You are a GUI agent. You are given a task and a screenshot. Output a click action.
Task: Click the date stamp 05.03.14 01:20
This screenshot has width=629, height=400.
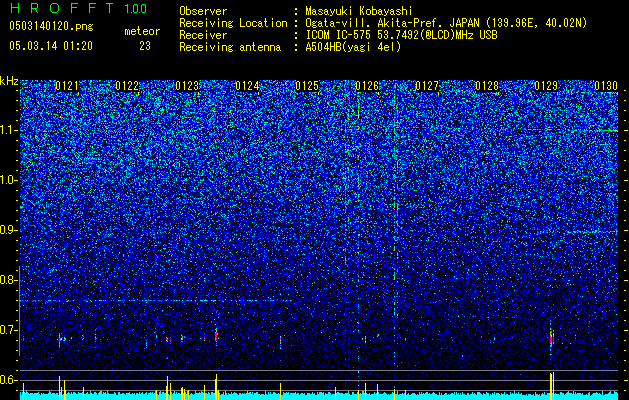tap(51, 46)
